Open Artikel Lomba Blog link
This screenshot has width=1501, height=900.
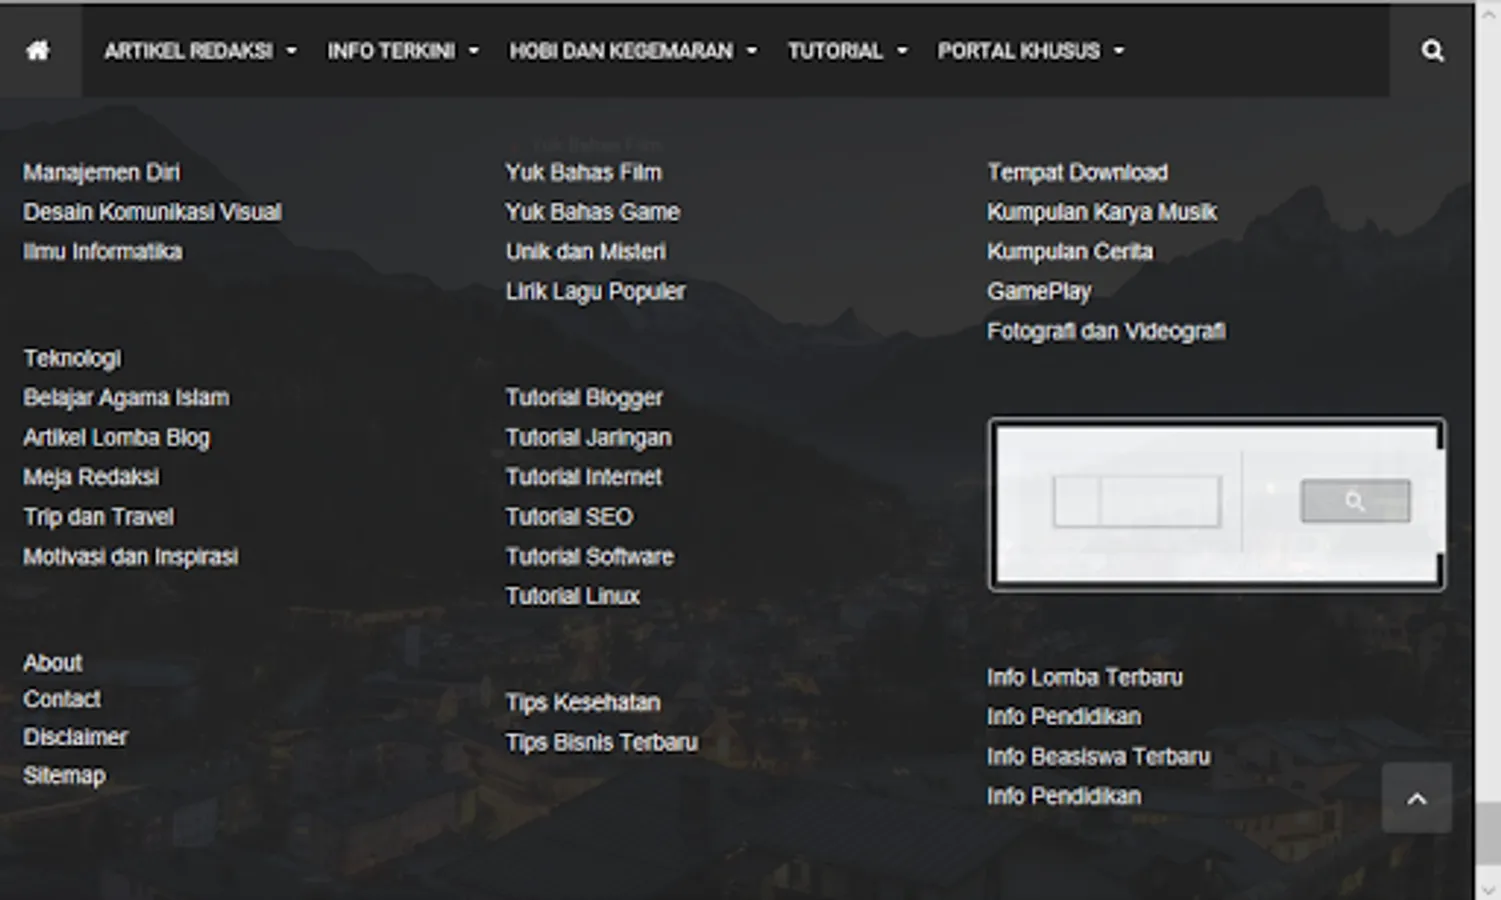point(117,438)
